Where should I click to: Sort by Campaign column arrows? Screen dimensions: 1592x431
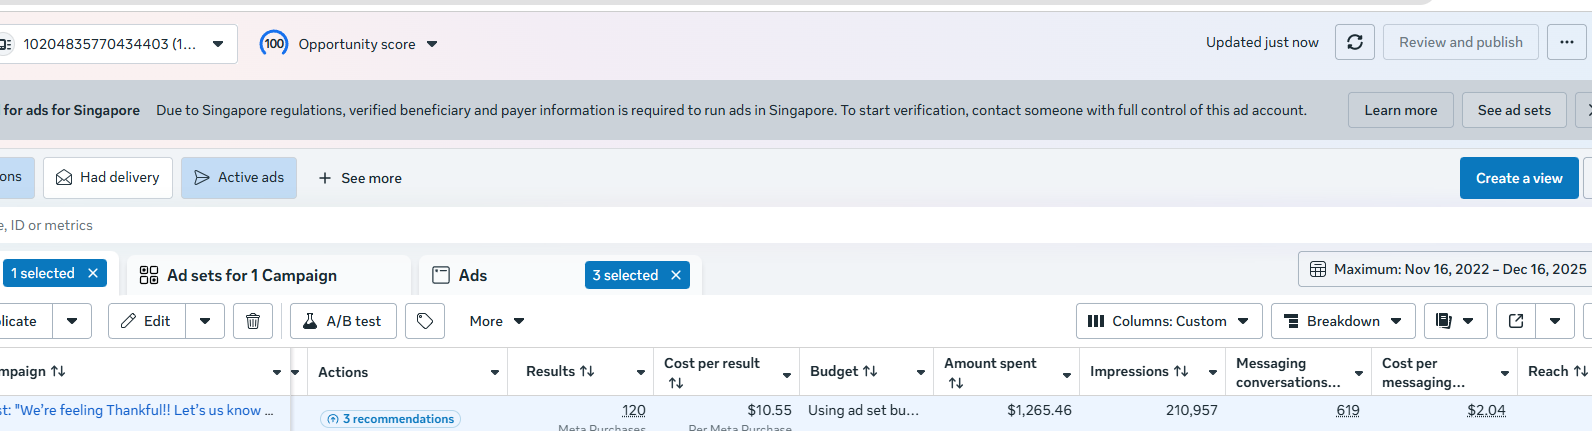coord(58,371)
